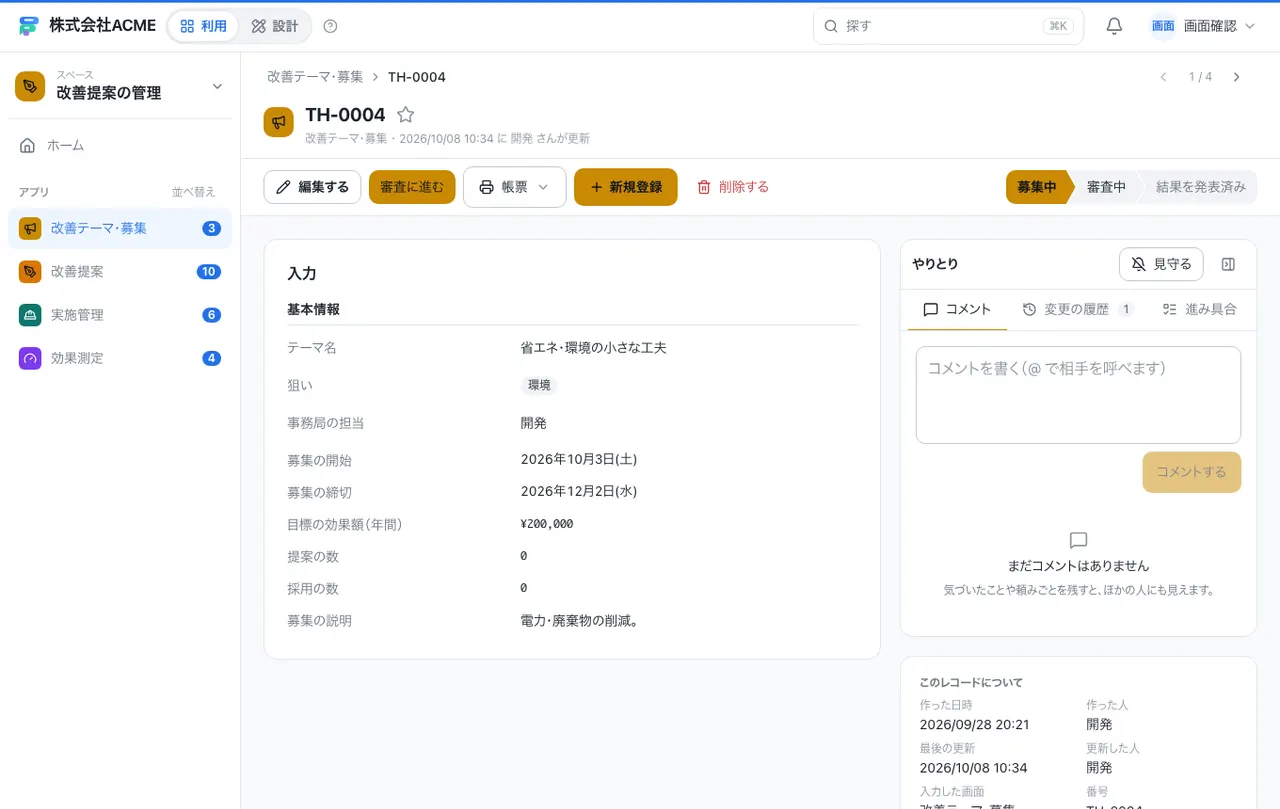
Task: Open the 変更の履歴 tab
Action: coord(1078,310)
